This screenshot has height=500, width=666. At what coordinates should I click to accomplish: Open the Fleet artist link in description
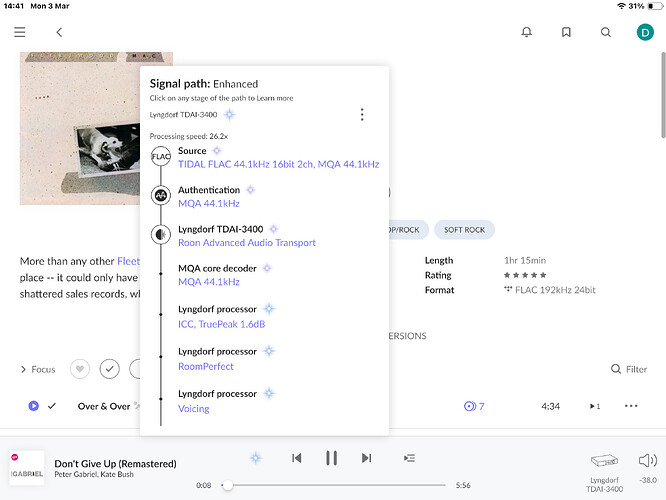[128, 261]
